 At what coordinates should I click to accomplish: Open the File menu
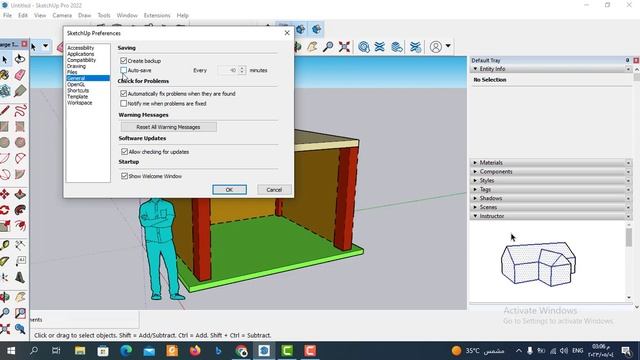[x=7, y=15]
